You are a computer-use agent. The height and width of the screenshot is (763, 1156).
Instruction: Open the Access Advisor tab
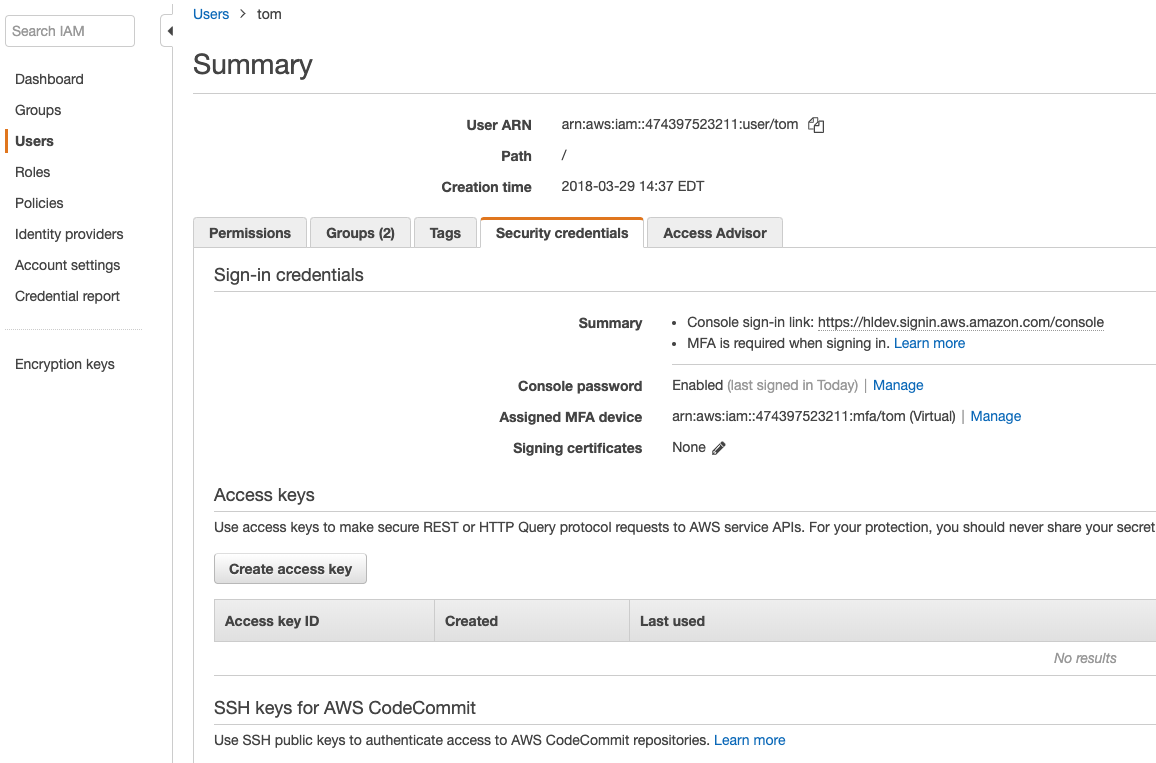pyautogui.click(x=714, y=232)
